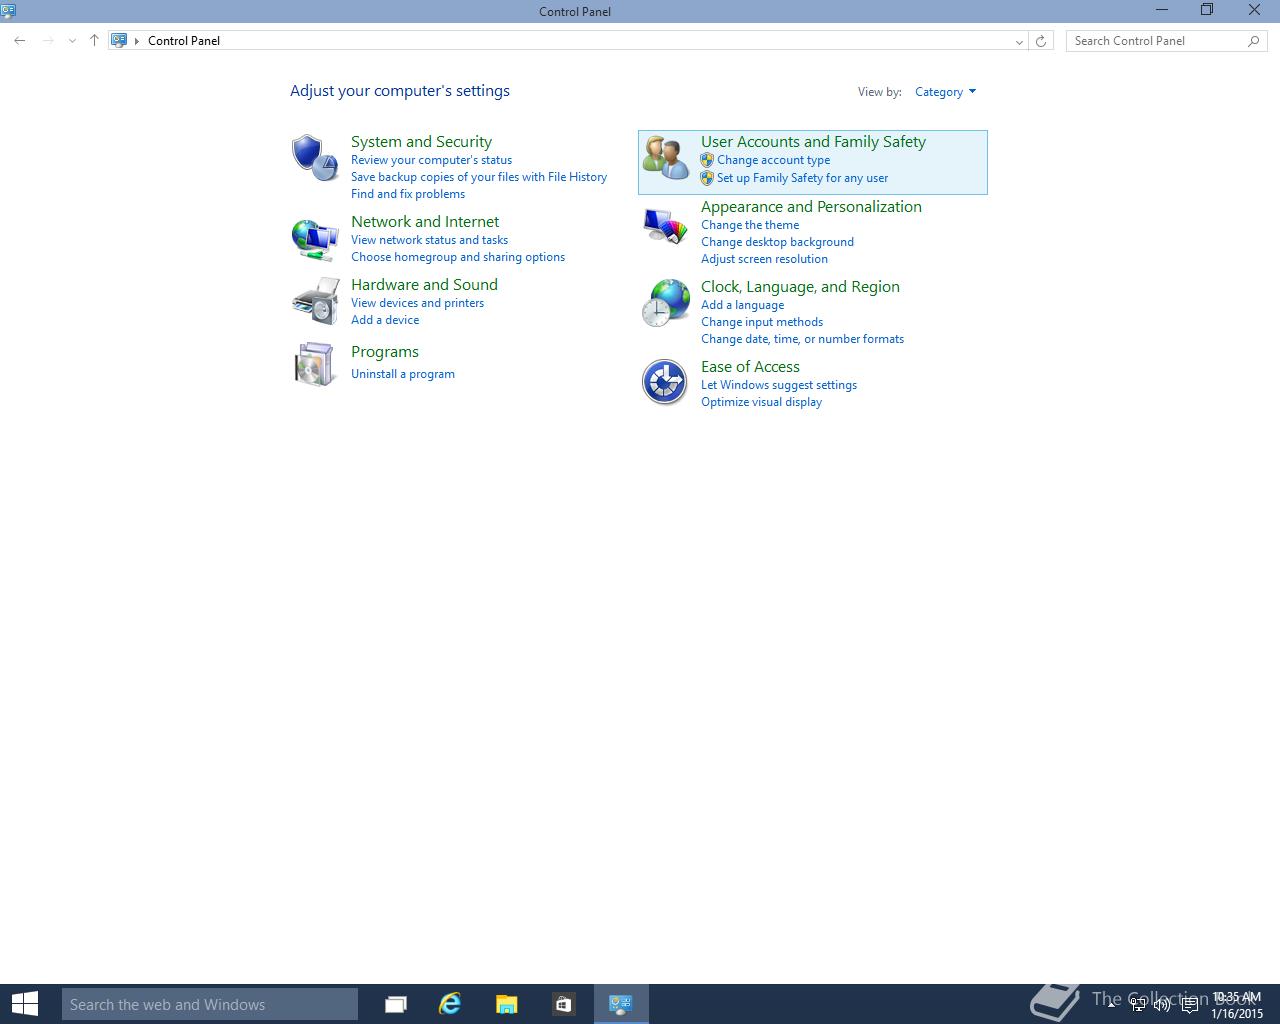
Task: Open Programs disc box icon
Action: tap(315, 364)
